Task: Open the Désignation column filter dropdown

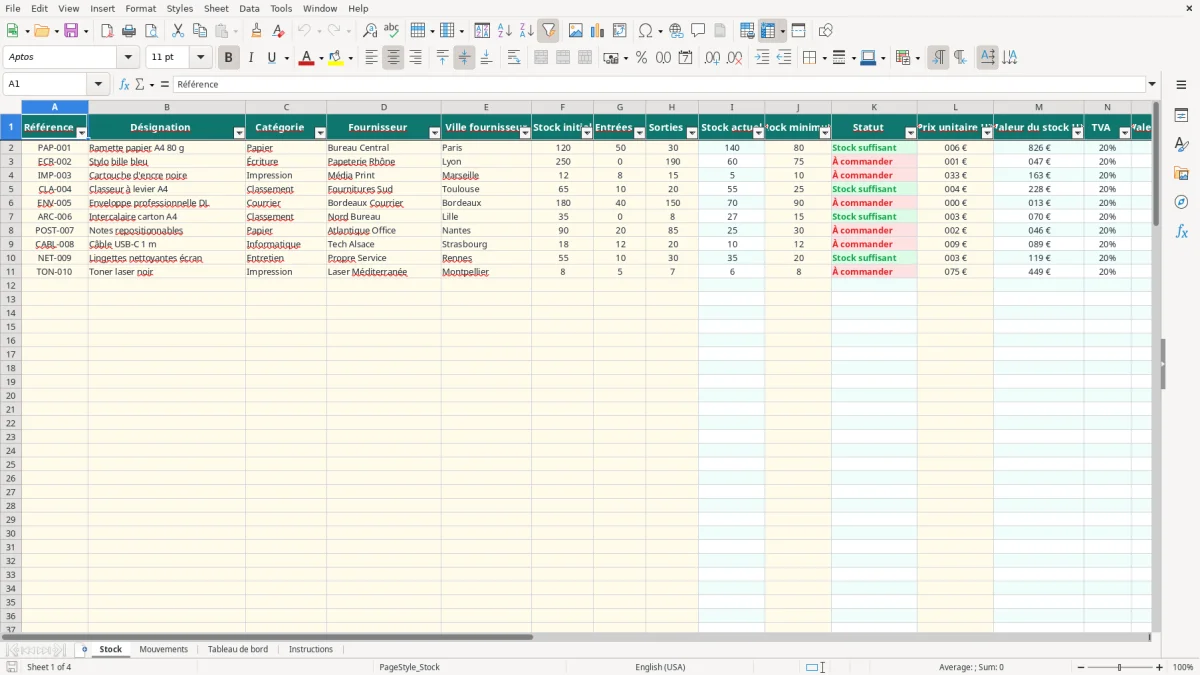Action: (x=239, y=133)
